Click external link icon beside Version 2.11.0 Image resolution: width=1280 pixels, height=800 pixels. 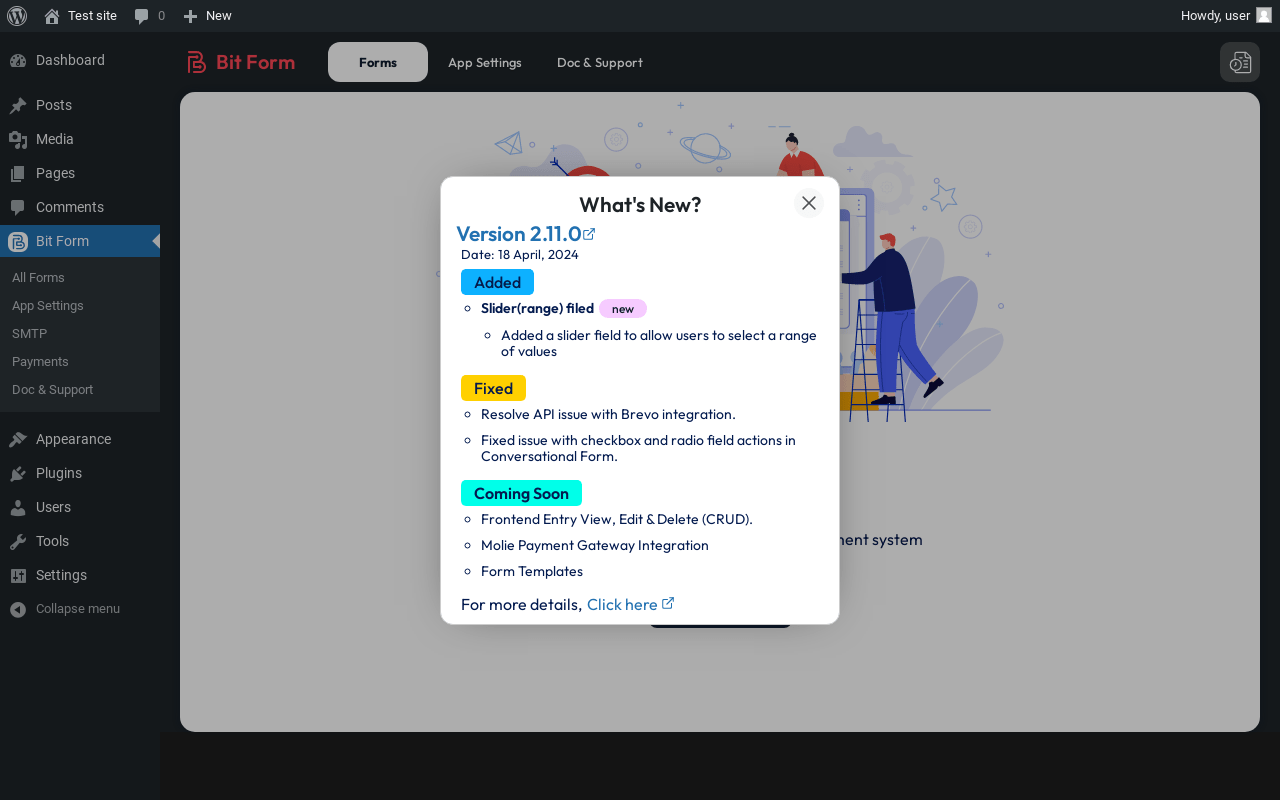(589, 234)
